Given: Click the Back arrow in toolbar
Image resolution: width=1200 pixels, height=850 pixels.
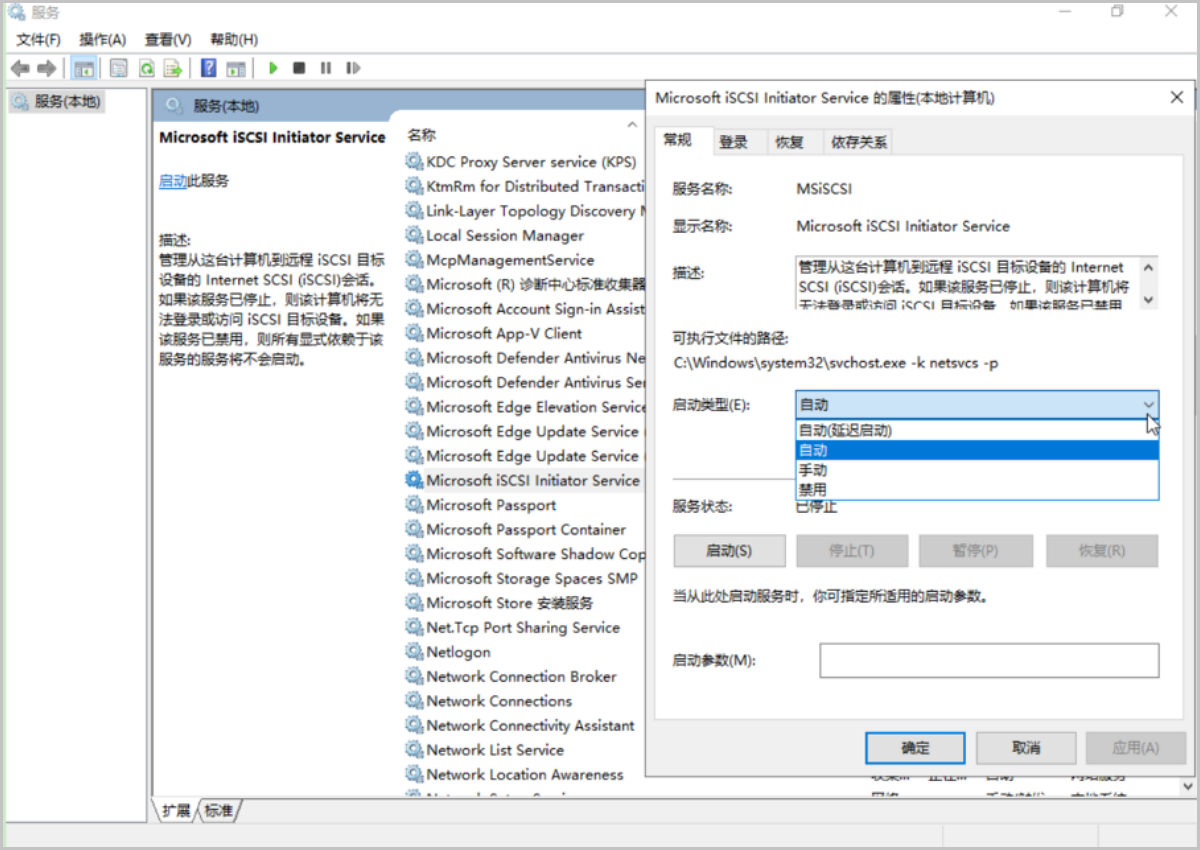Looking at the screenshot, I should pos(19,68).
